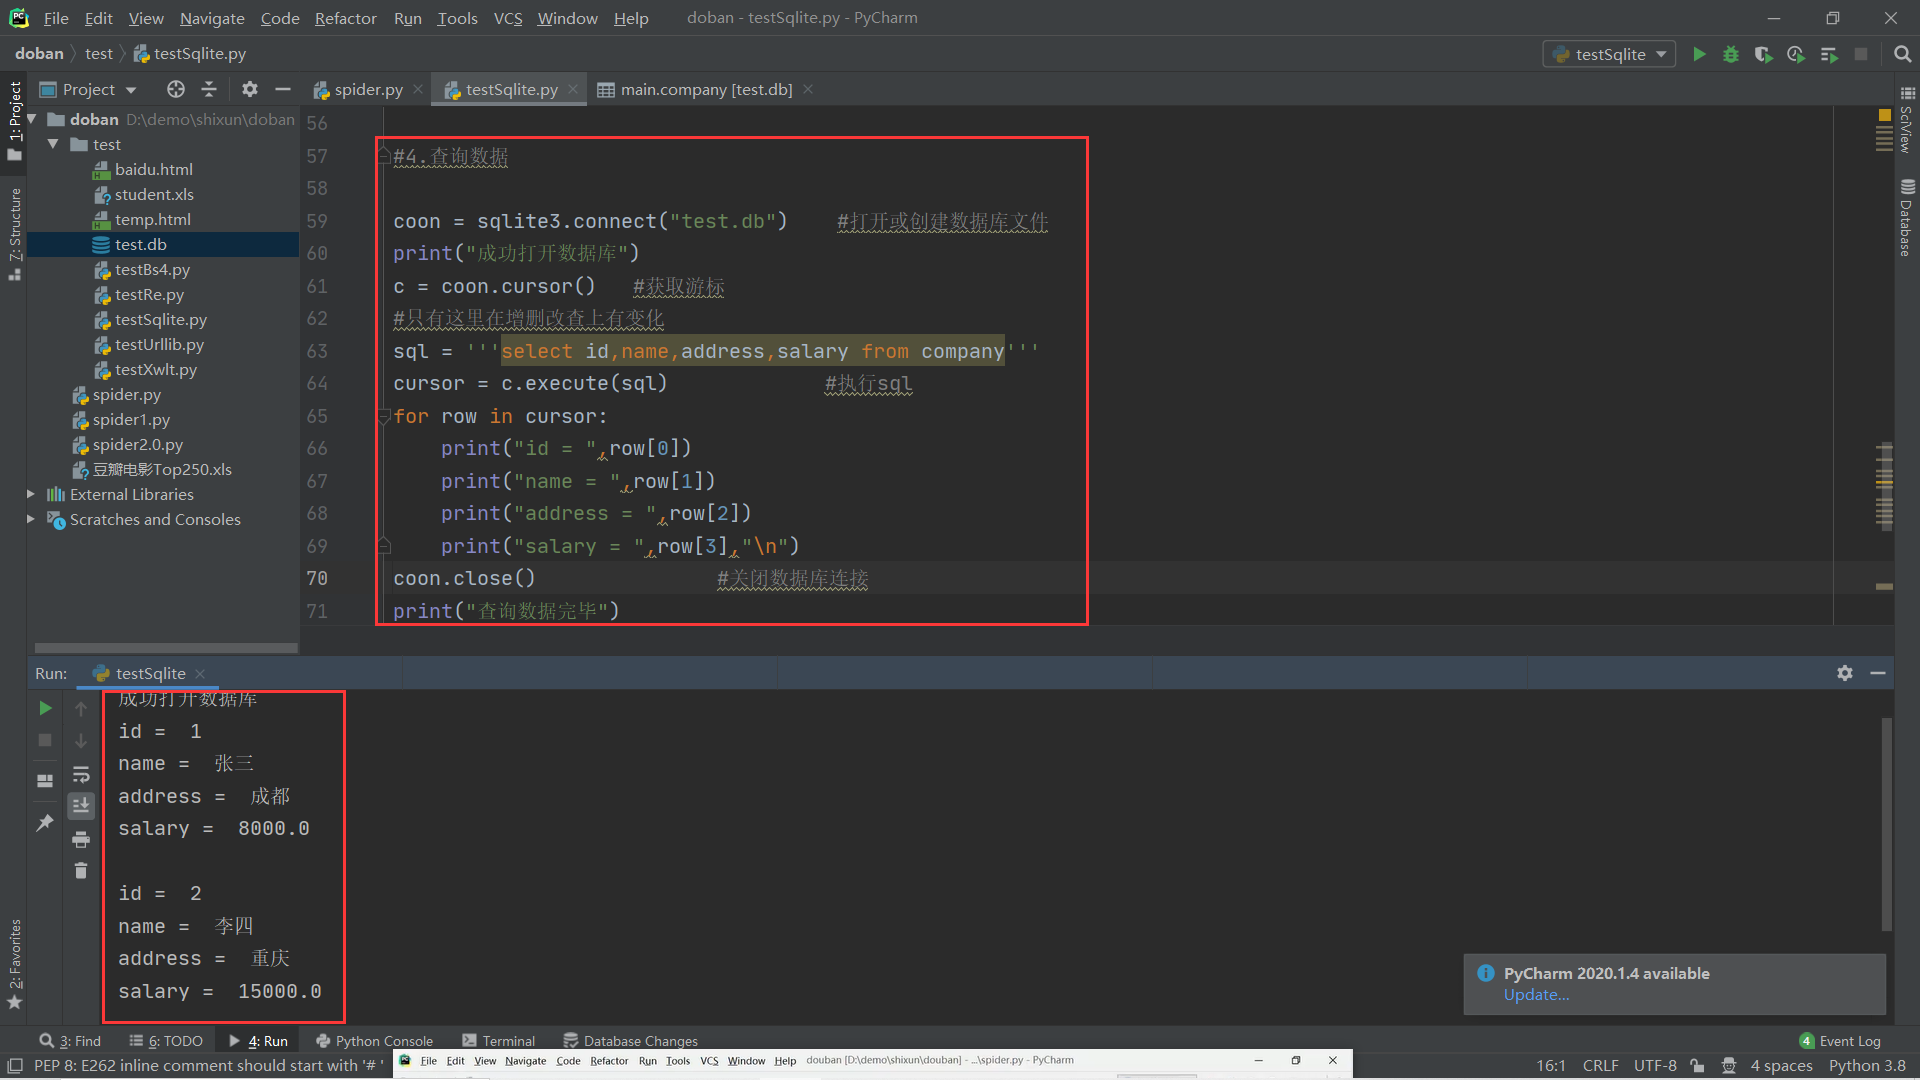
Task: Click the Debug bug icon
Action: coord(1731,54)
